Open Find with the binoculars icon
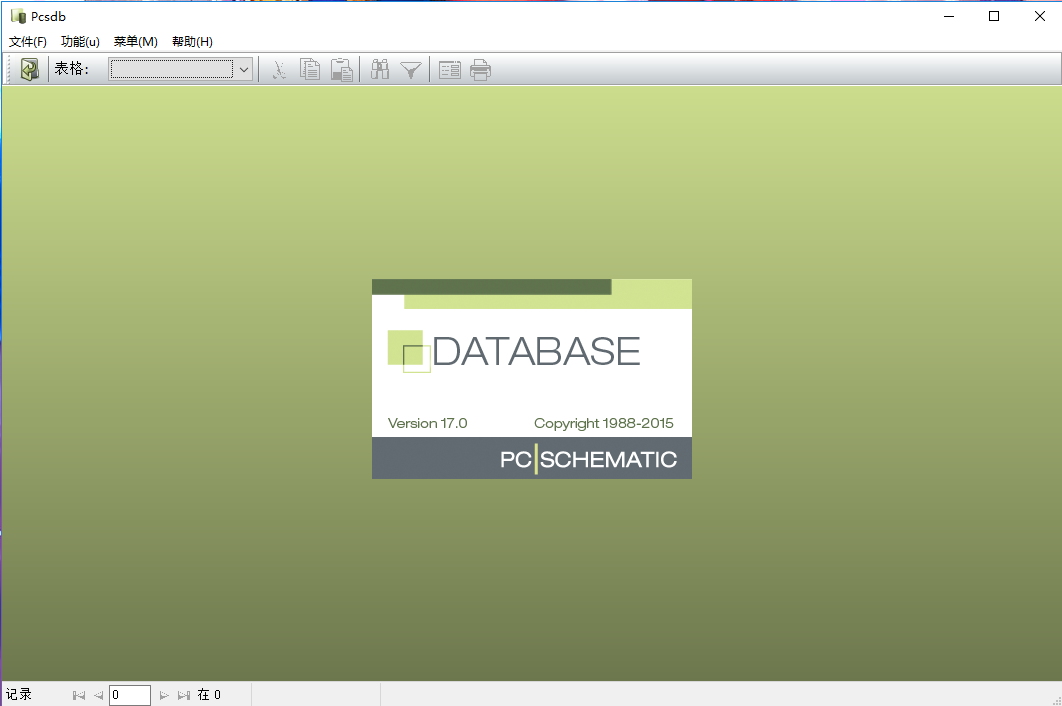This screenshot has height=706, width=1062. (380, 69)
